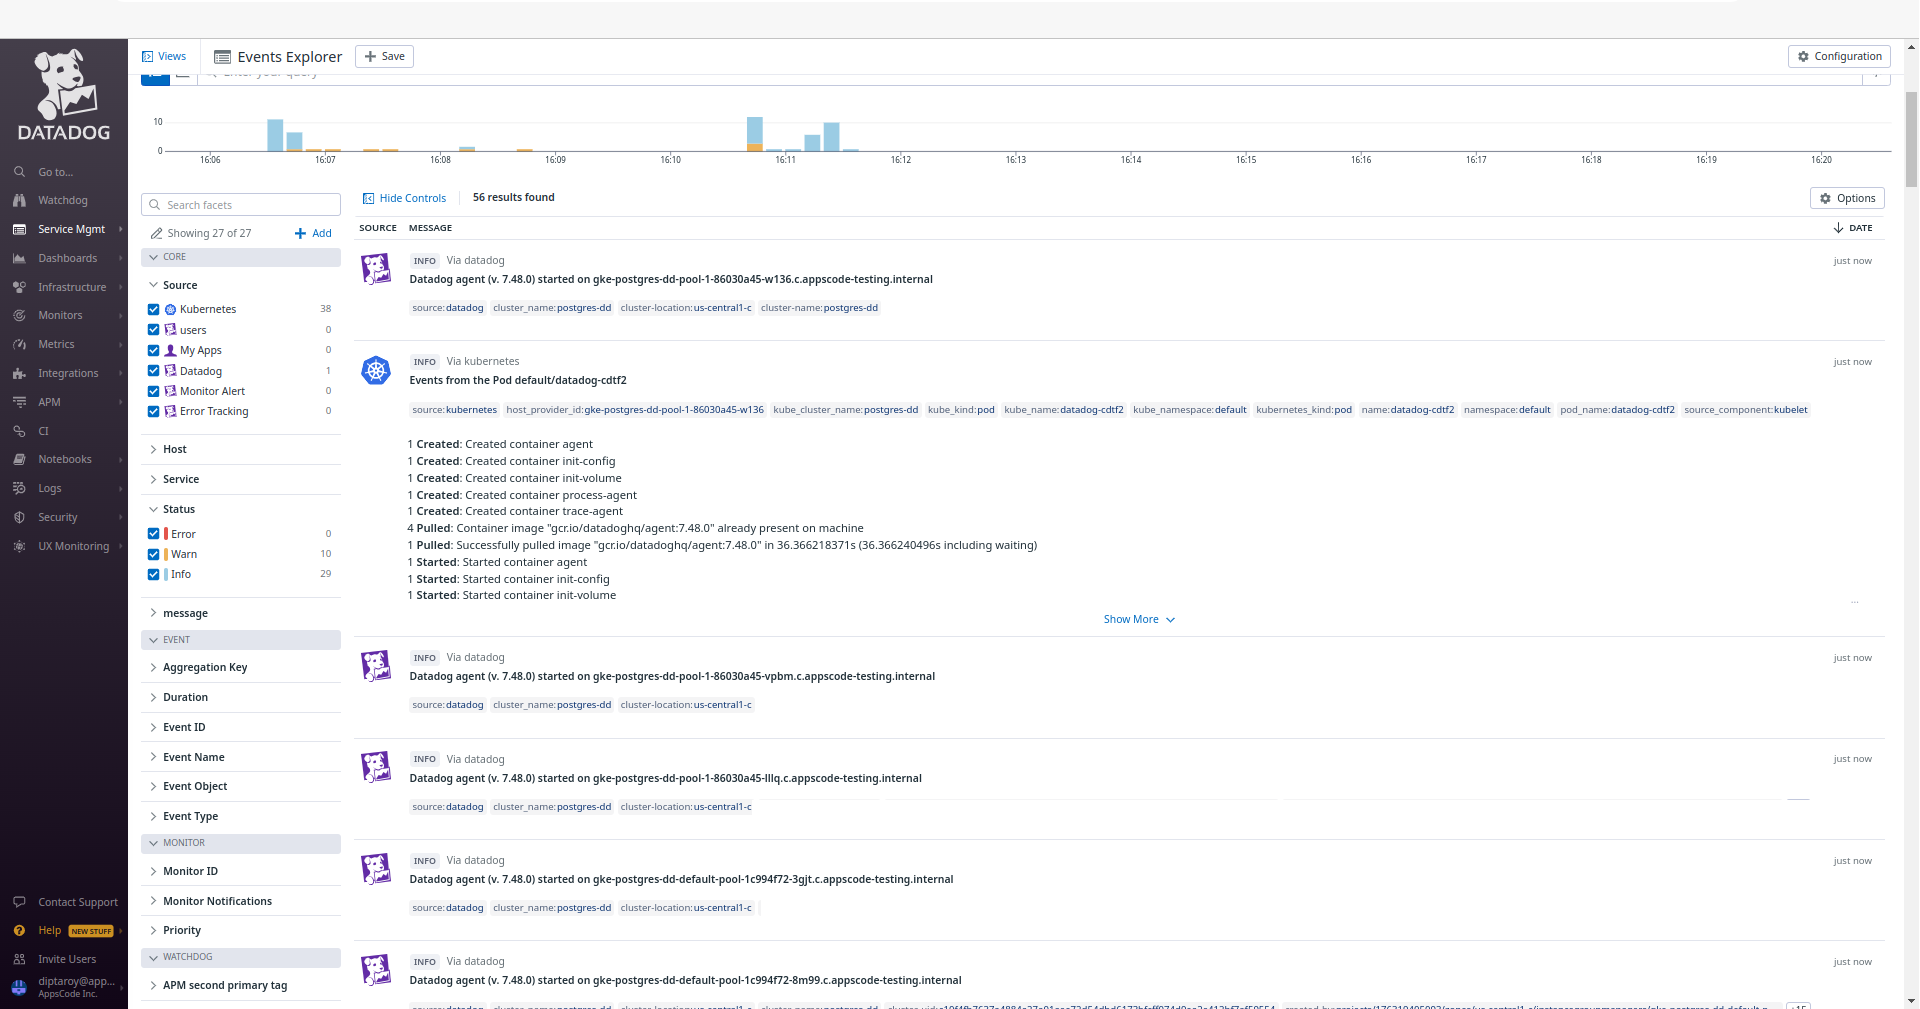
Task: Uncheck the Warn status filter
Action: coord(153,554)
